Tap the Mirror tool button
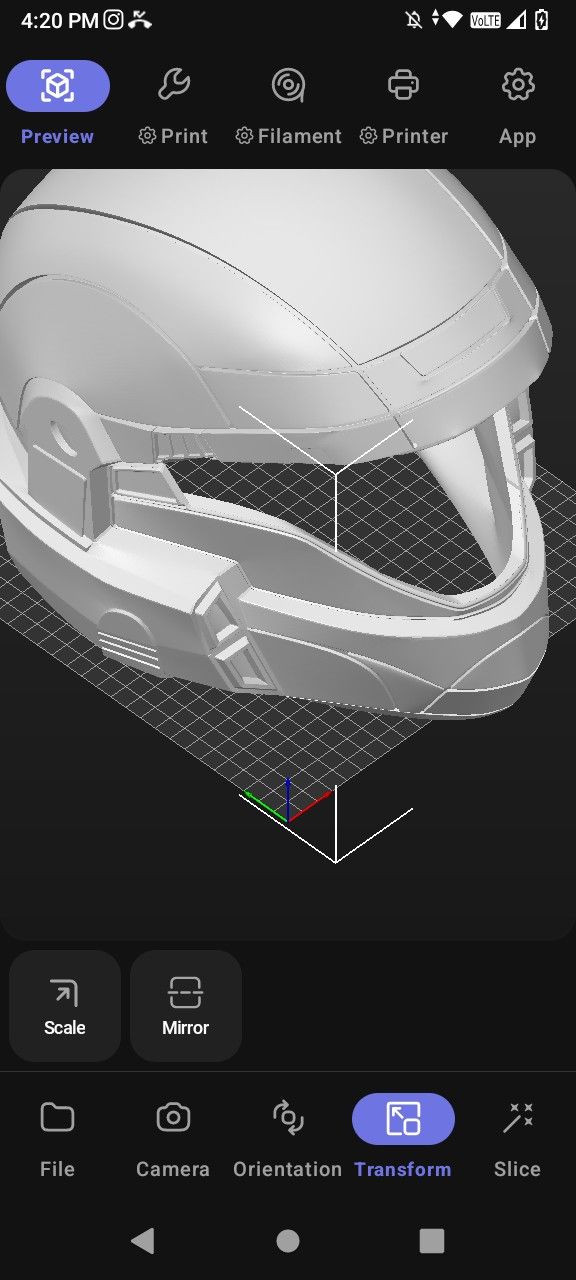 click(186, 1006)
